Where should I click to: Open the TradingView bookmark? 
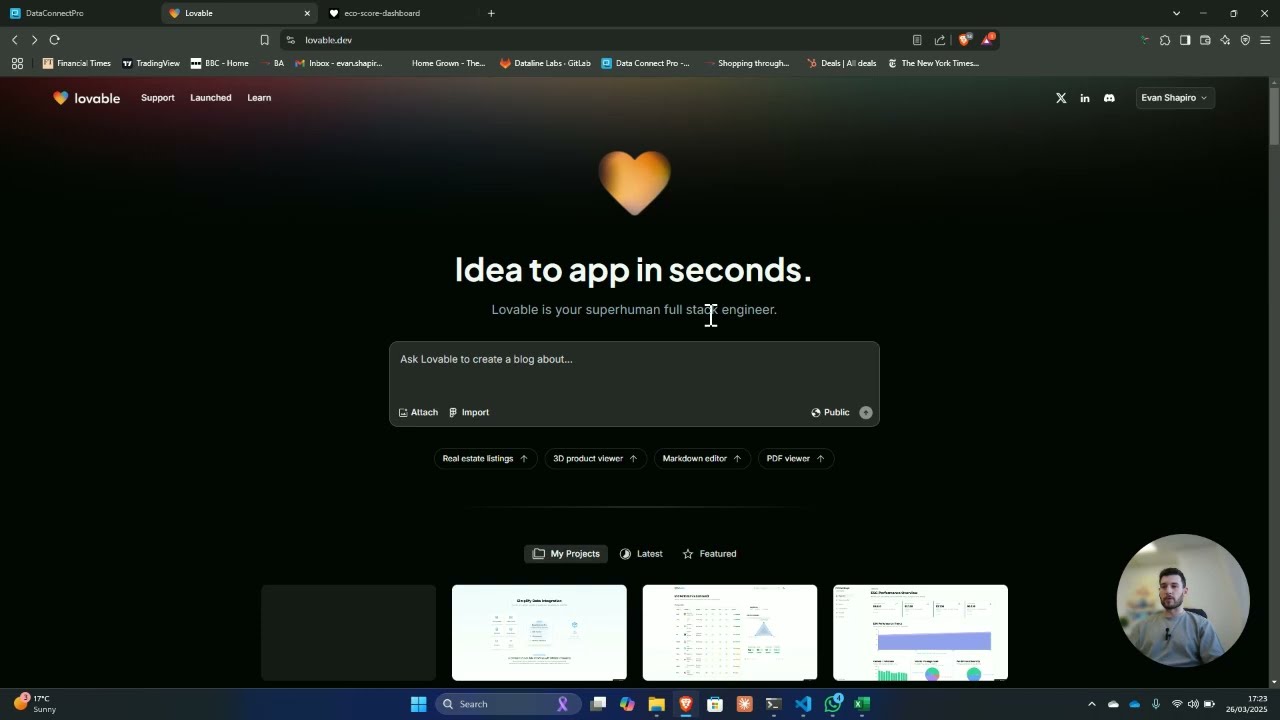(151, 63)
